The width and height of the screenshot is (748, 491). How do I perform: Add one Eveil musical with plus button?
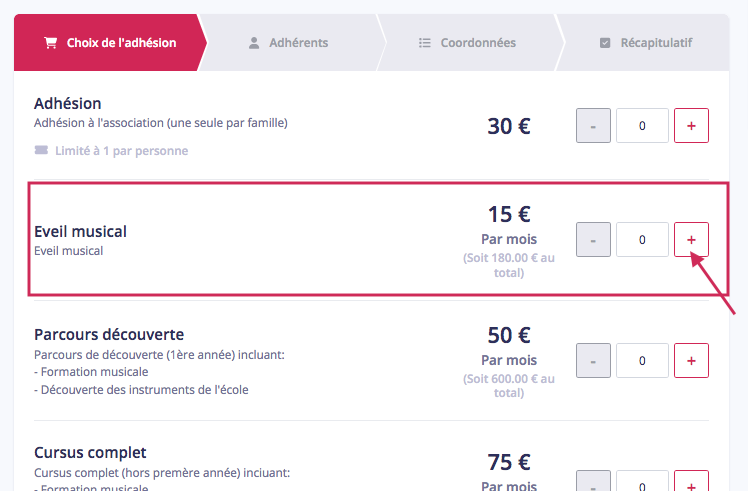(x=691, y=240)
